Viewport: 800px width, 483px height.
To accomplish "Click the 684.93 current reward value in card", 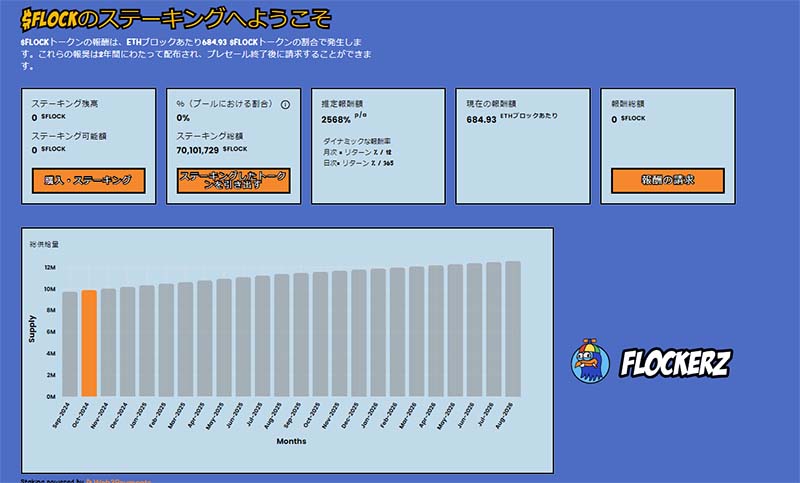I will (481, 119).
